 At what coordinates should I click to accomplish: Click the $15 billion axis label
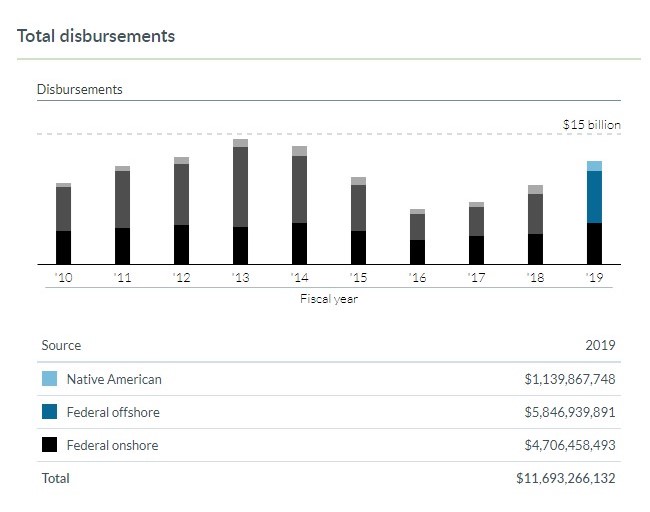pos(591,125)
